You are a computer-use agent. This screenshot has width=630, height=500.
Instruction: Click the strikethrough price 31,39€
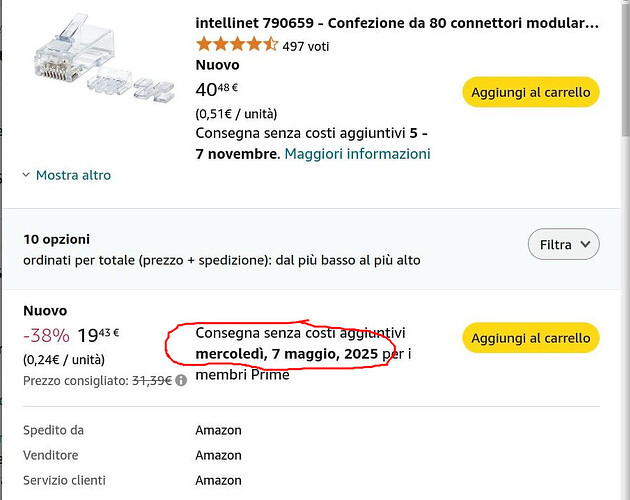point(152,380)
